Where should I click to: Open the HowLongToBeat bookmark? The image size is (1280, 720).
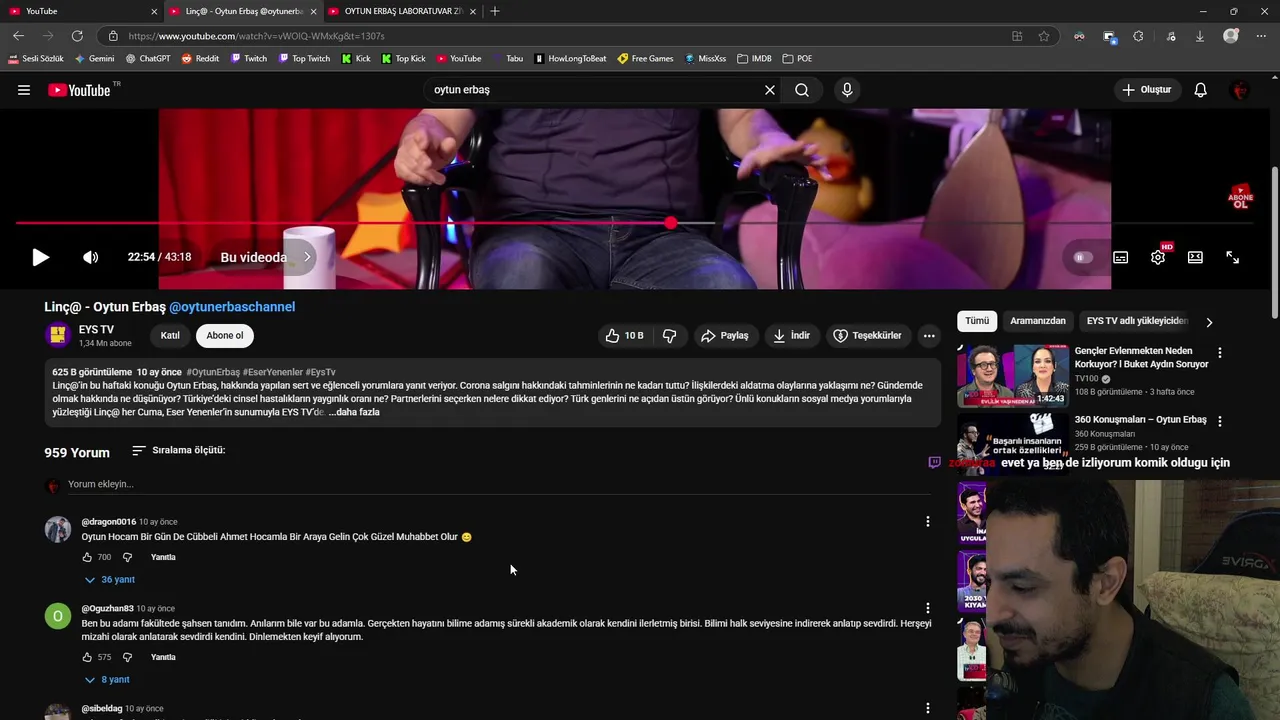(570, 59)
